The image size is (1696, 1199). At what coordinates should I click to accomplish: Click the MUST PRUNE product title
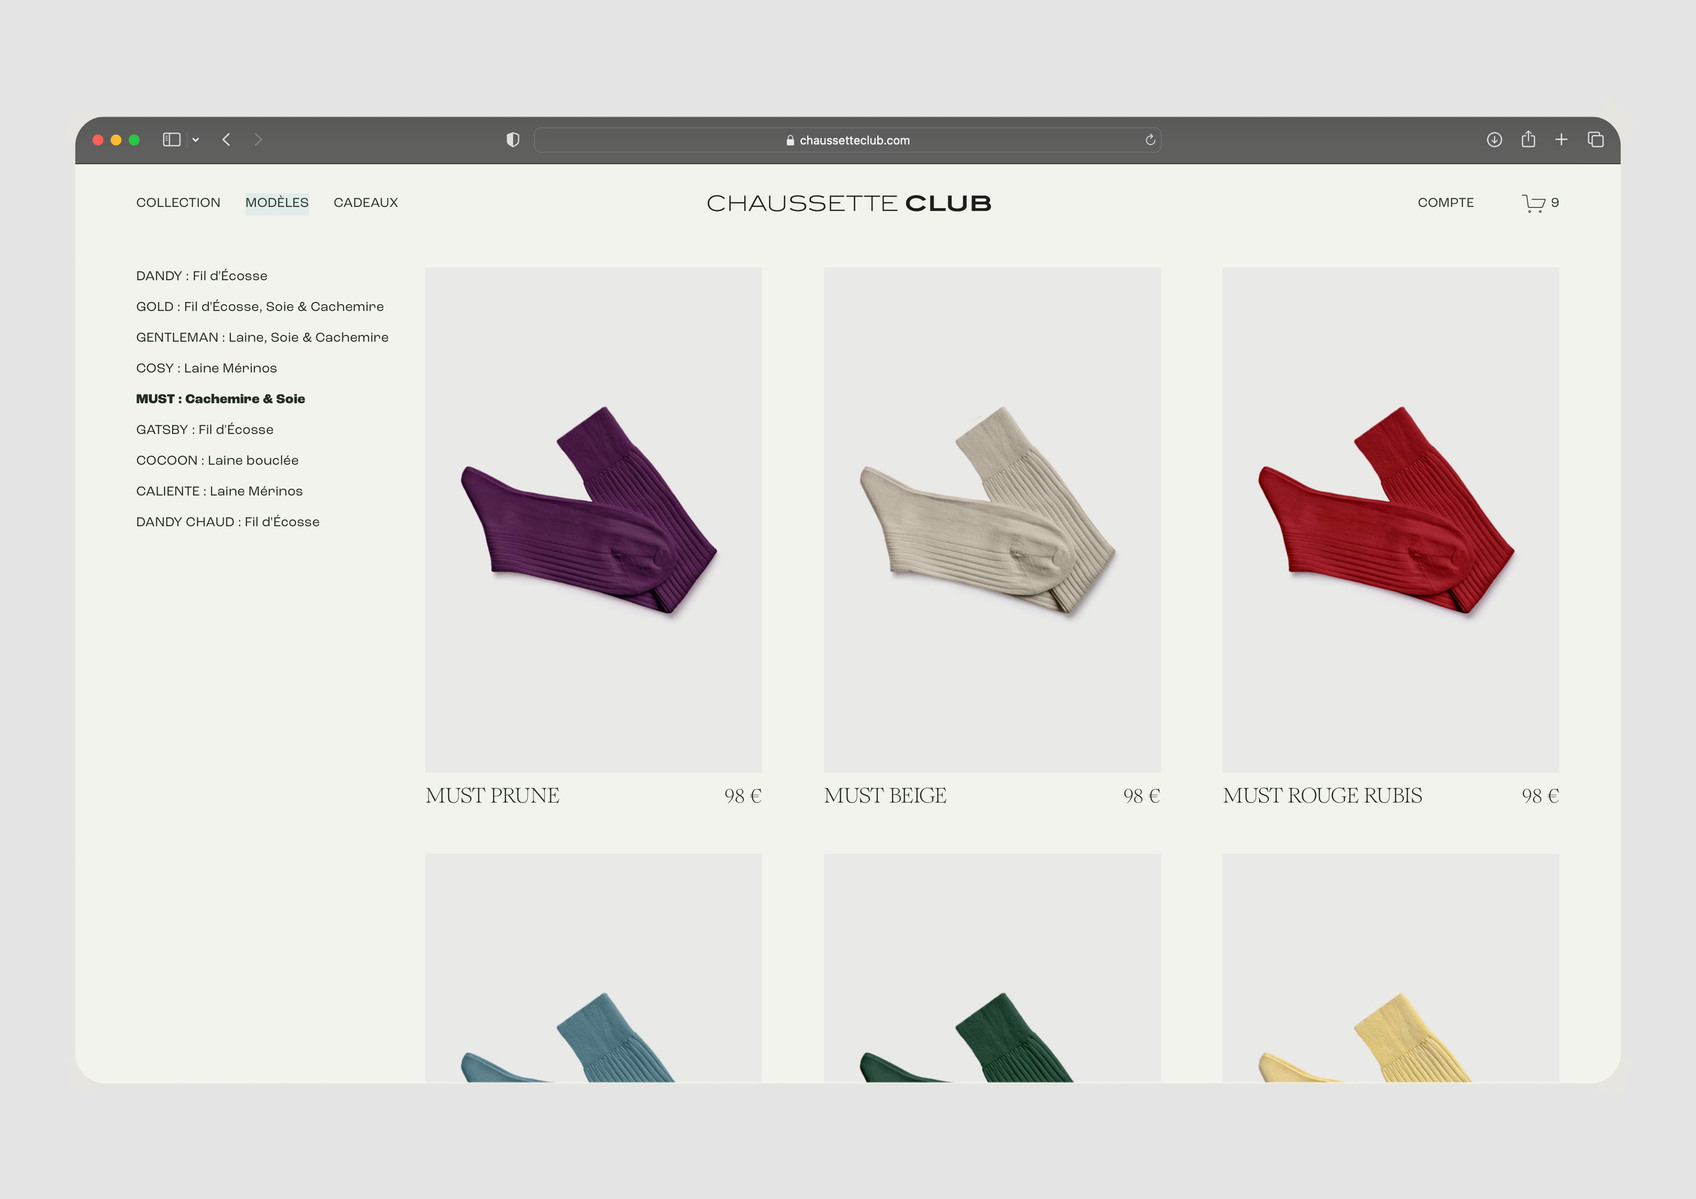[x=492, y=796]
